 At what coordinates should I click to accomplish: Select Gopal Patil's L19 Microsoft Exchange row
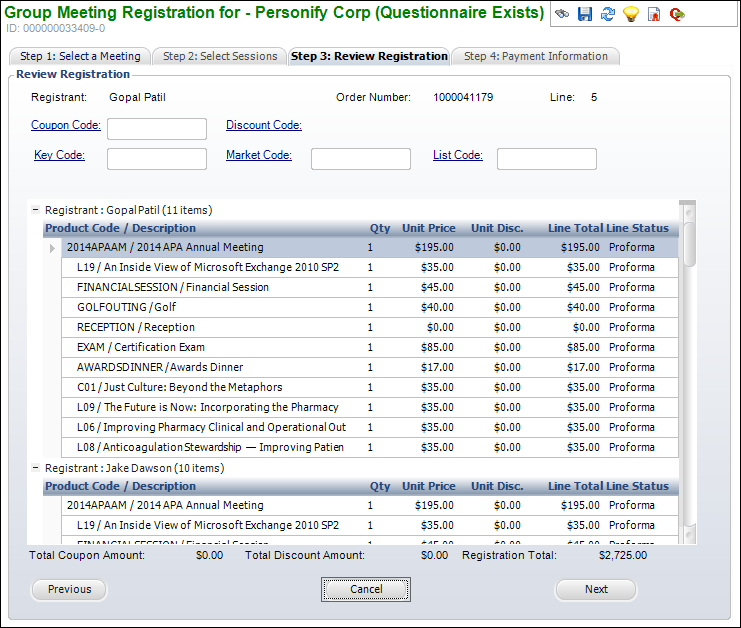pyautogui.click(x=370, y=267)
